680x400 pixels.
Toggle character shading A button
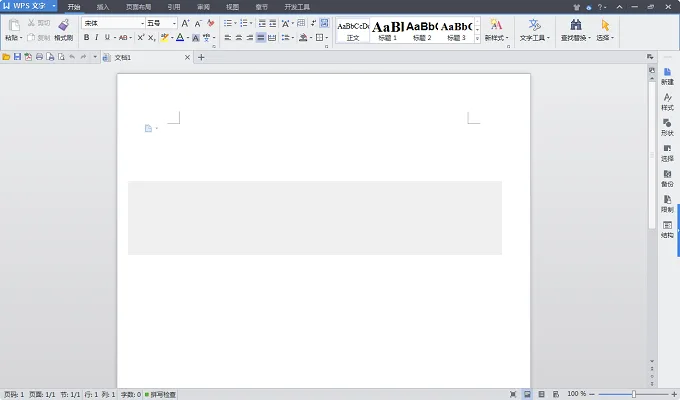click(x=196, y=38)
